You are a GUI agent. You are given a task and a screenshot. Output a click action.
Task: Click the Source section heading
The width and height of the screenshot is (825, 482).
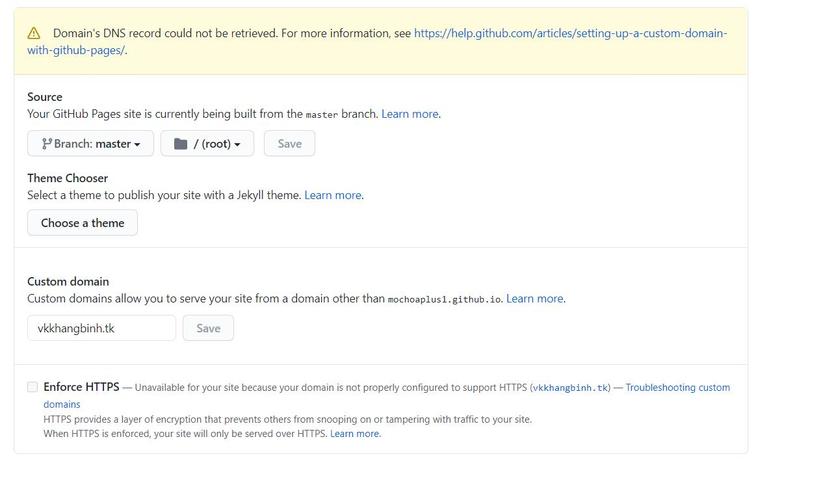[45, 97]
